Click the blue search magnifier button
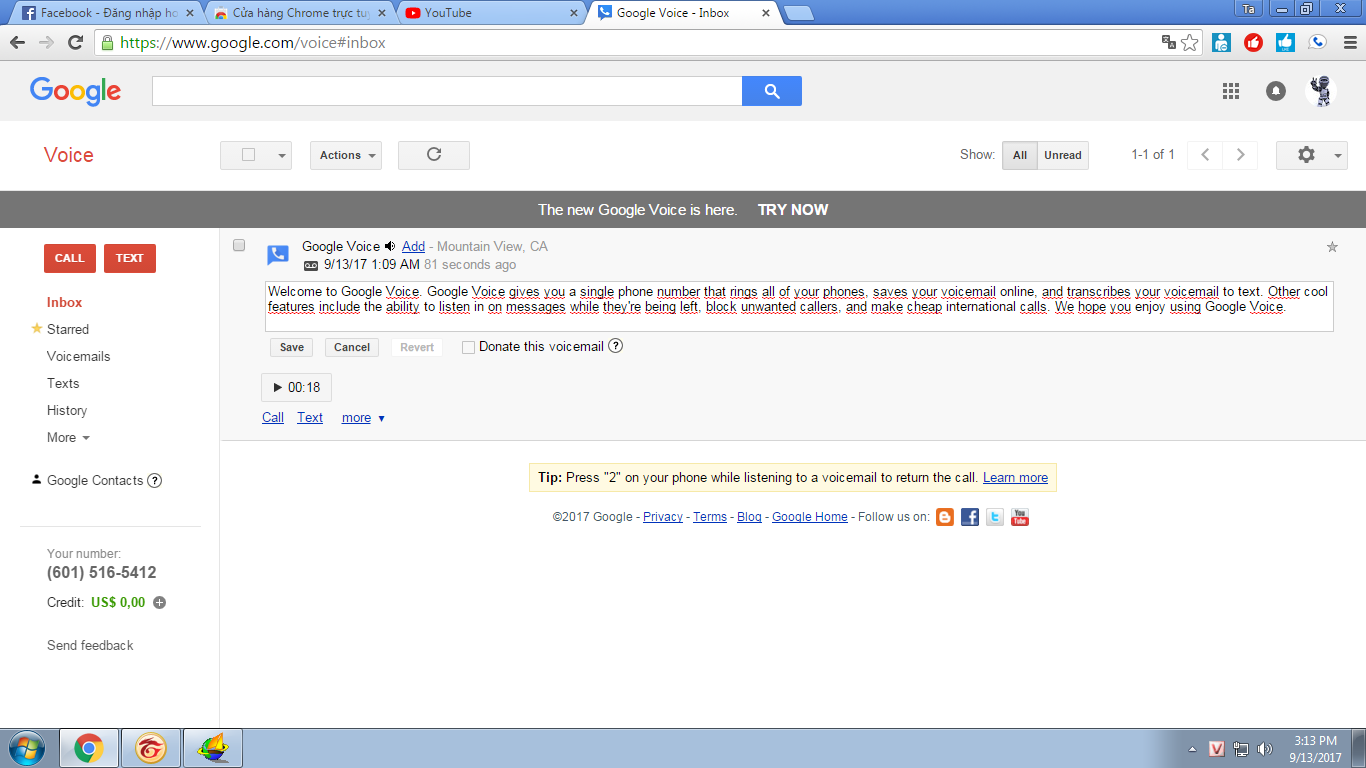The height and width of the screenshot is (768, 1366). pyautogui.click(x=771, y=91)
